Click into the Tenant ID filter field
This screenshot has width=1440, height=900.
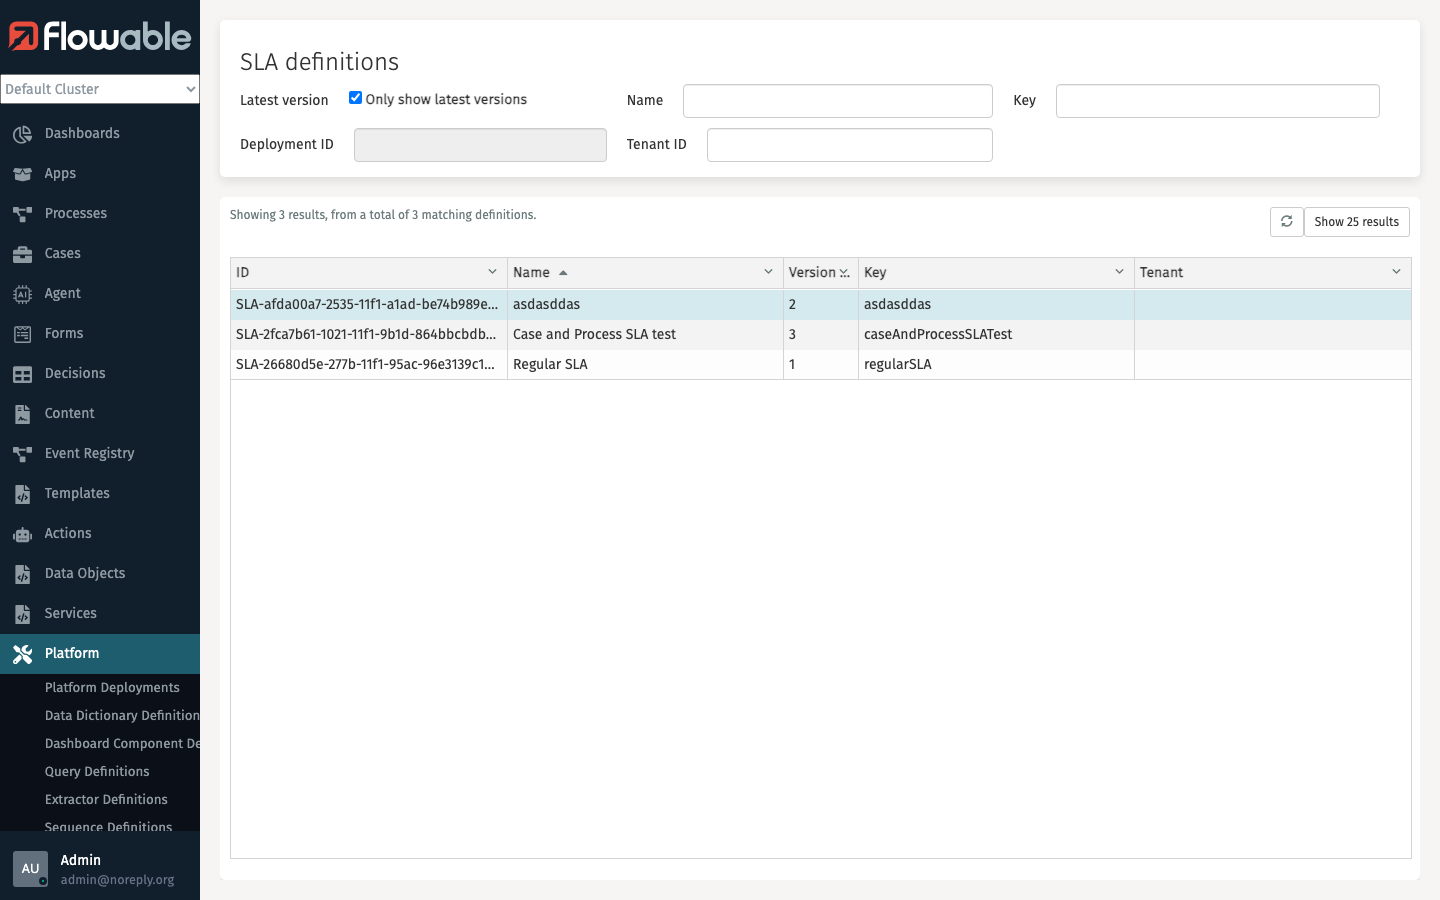pyautogui.click(x=849, y=145)
